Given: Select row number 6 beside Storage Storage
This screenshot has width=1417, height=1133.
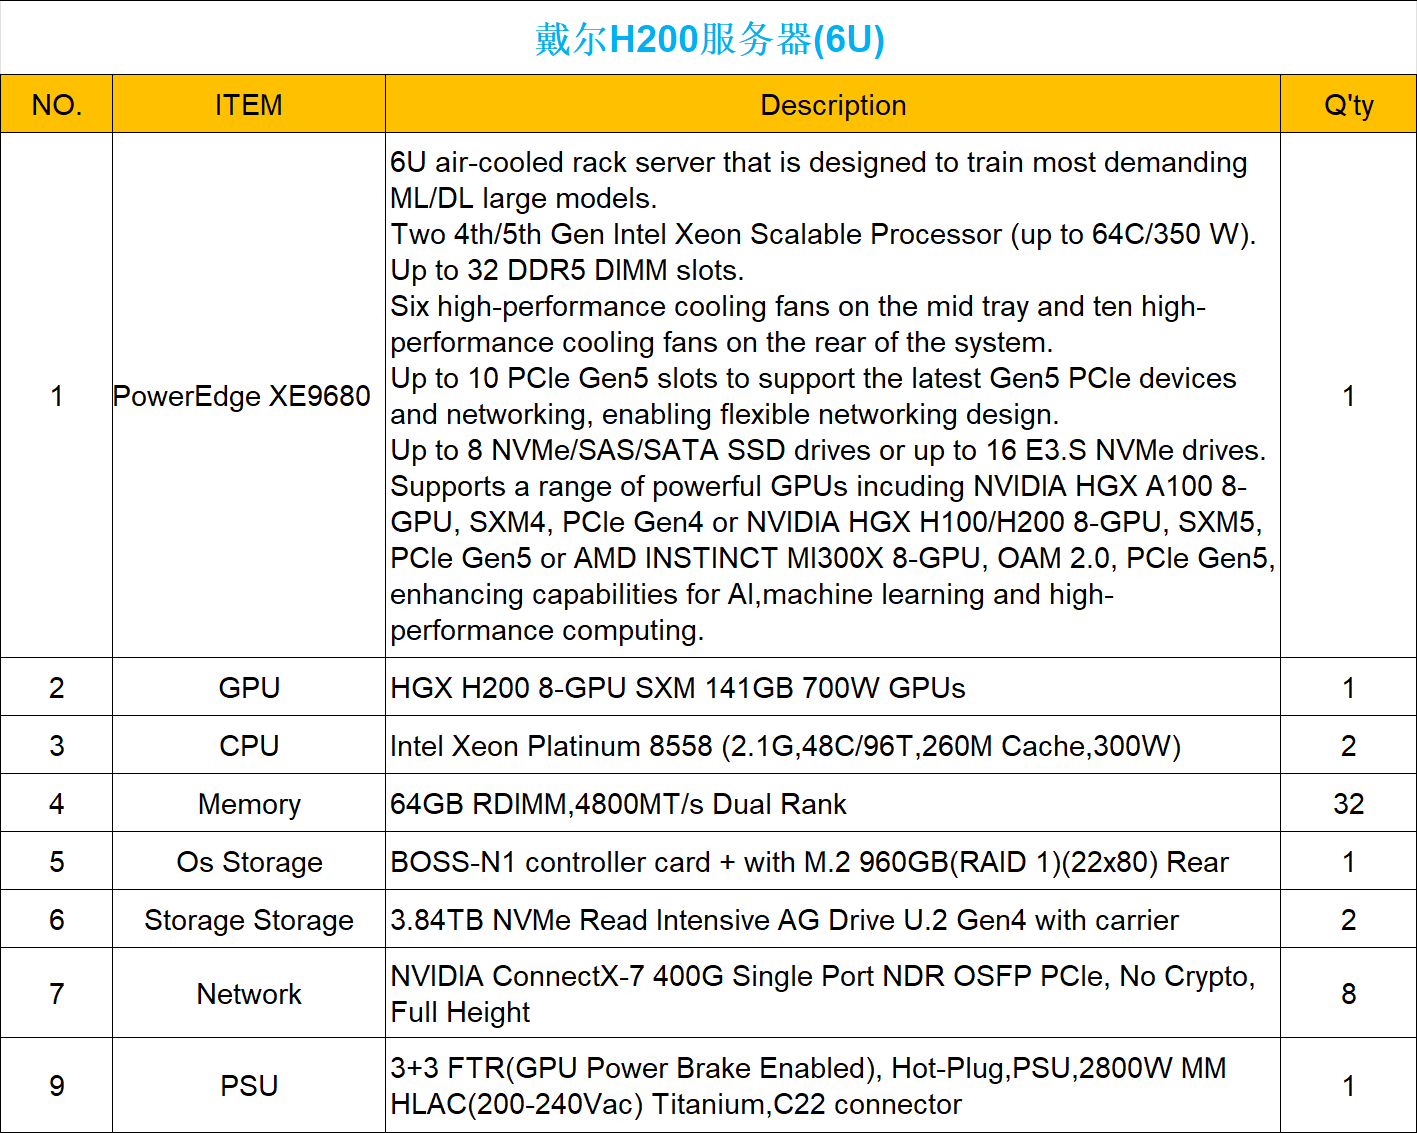Looking at the screenshot, I should (57, 919).
